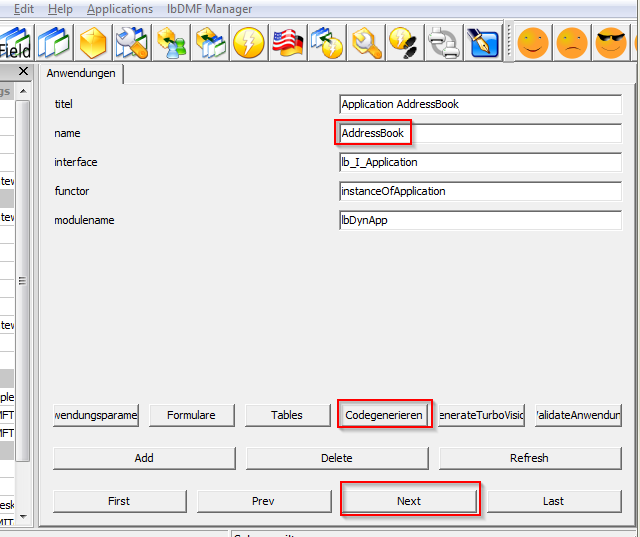Click into the name field containing AddressBook
640x537 pixels.
tap(480, 133)
